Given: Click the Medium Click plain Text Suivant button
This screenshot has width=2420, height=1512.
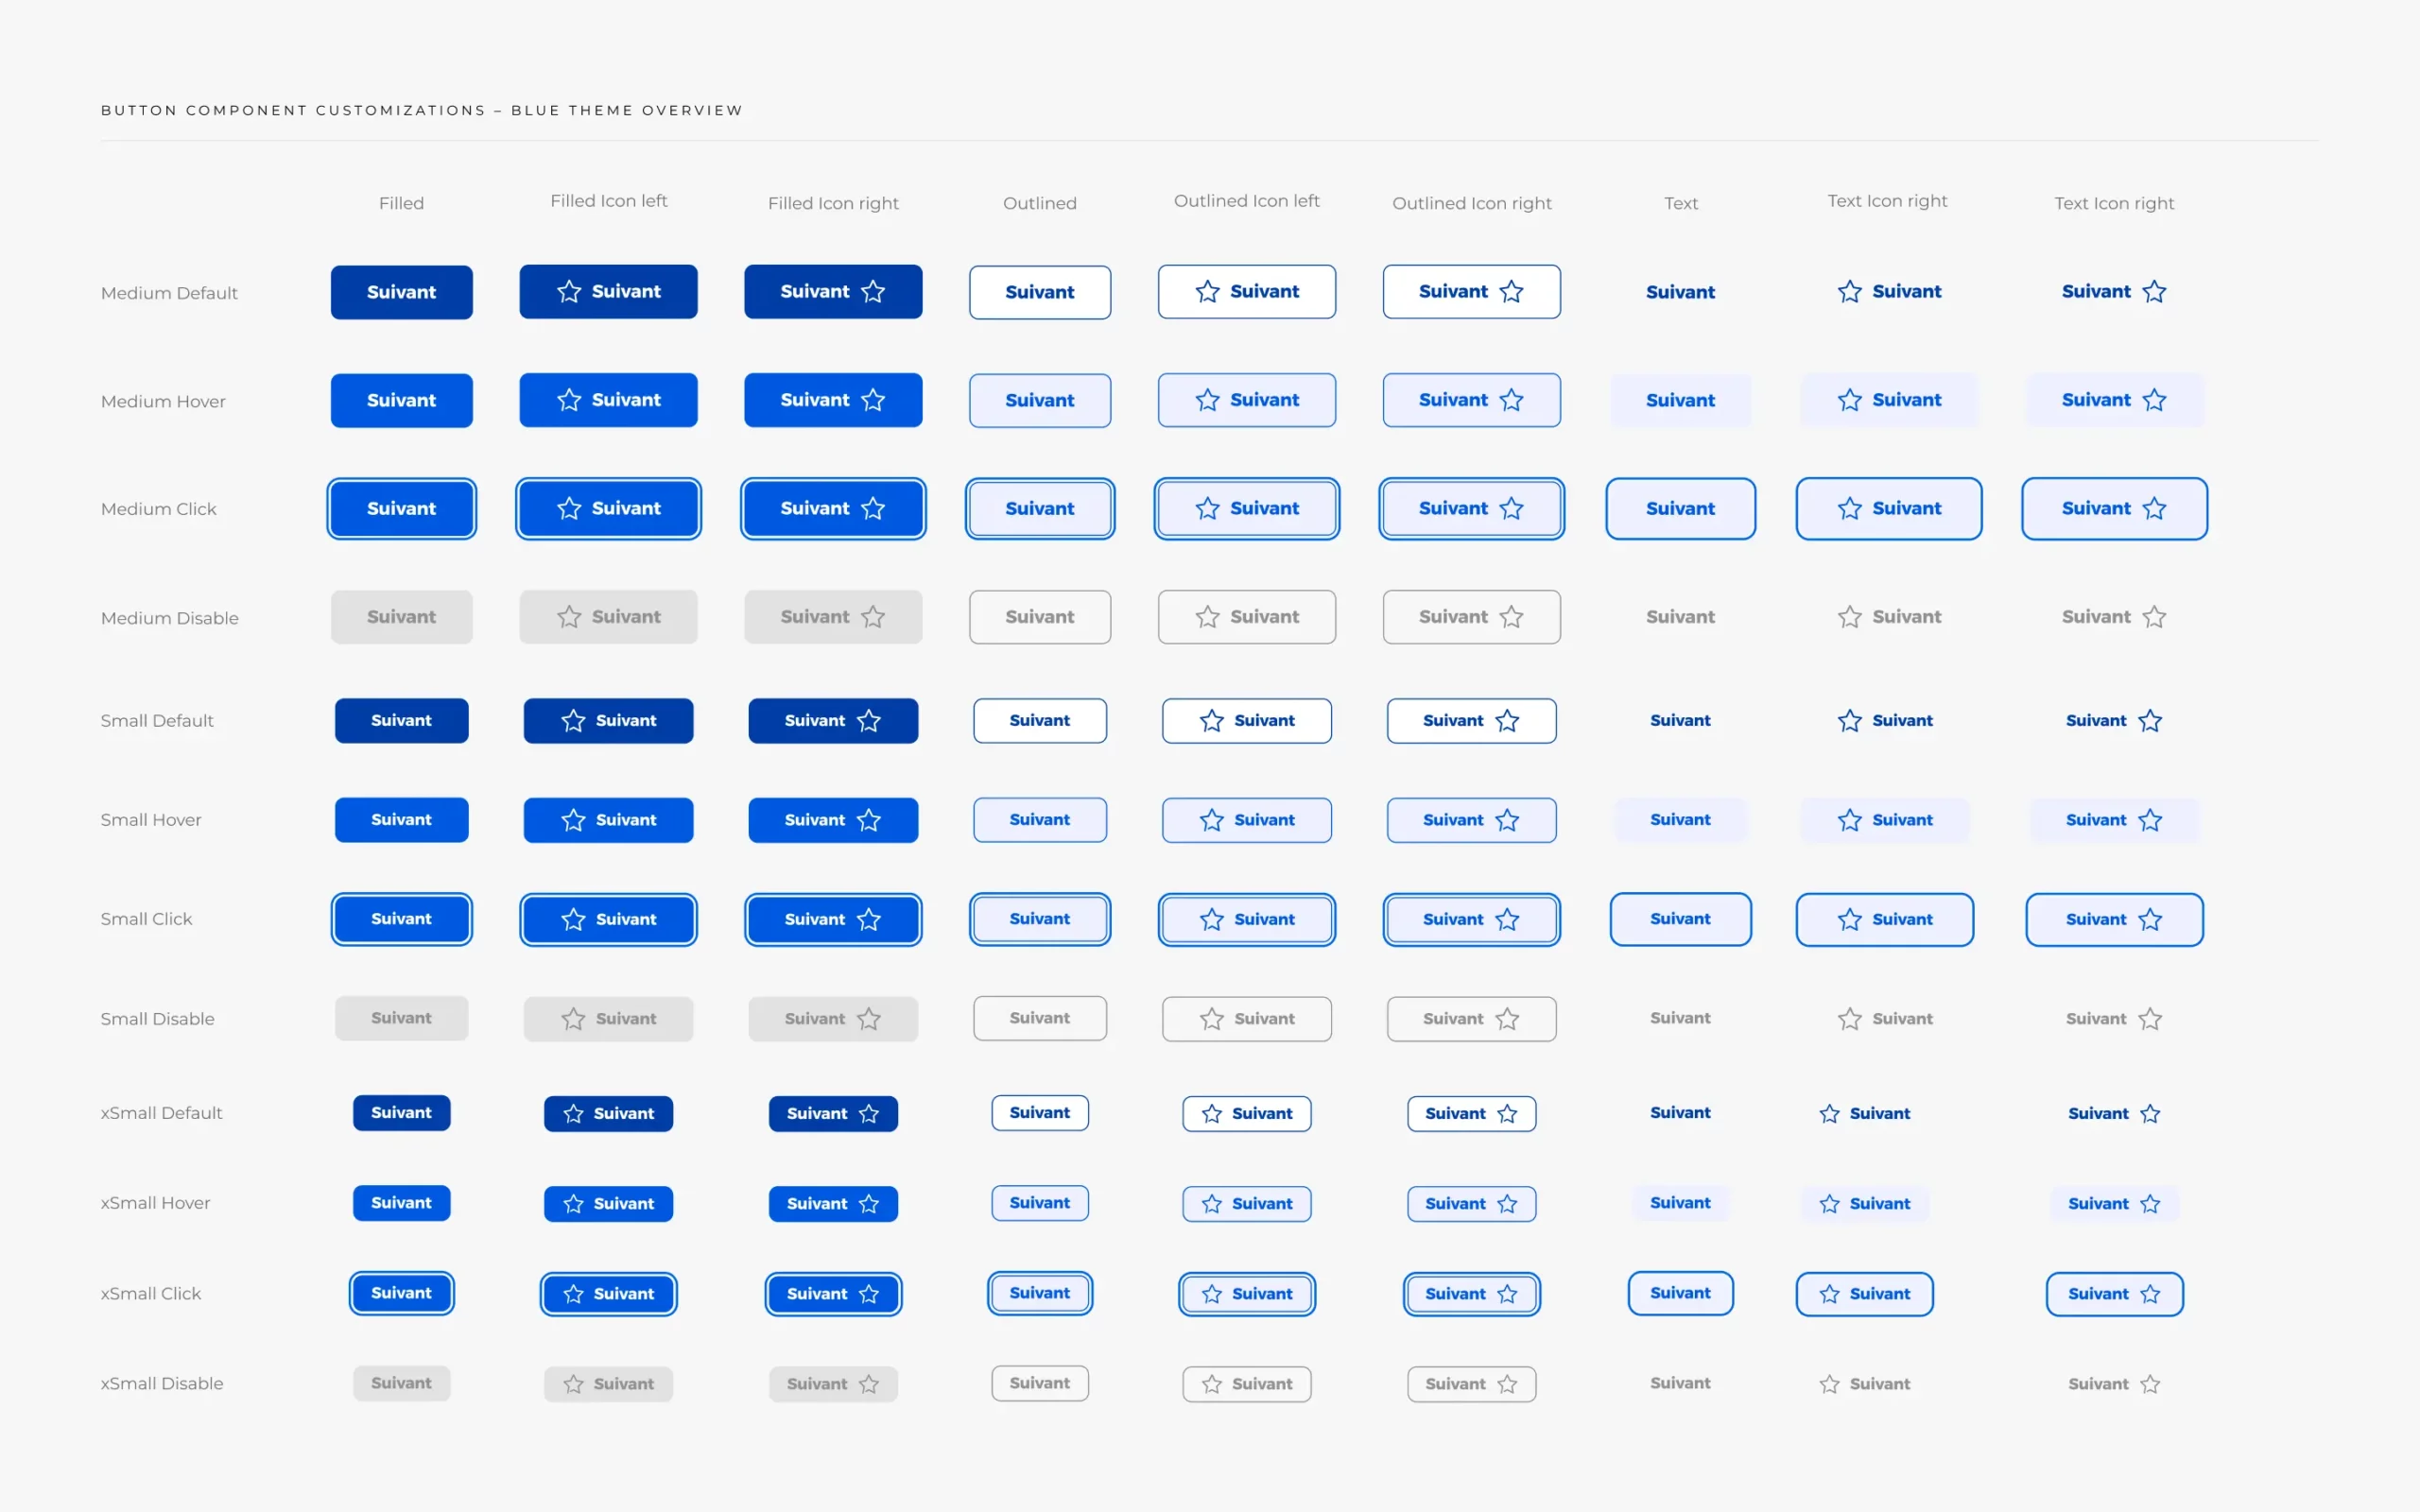Looking at the screenshot, I should (x=1680, y=508).
